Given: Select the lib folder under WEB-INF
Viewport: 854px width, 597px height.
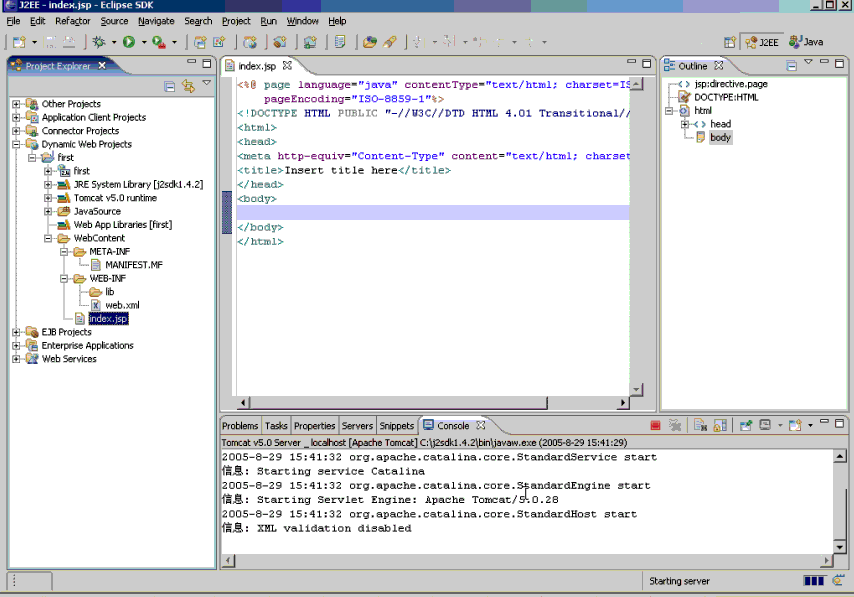Looking at the screenshot, I should point(109,292).
